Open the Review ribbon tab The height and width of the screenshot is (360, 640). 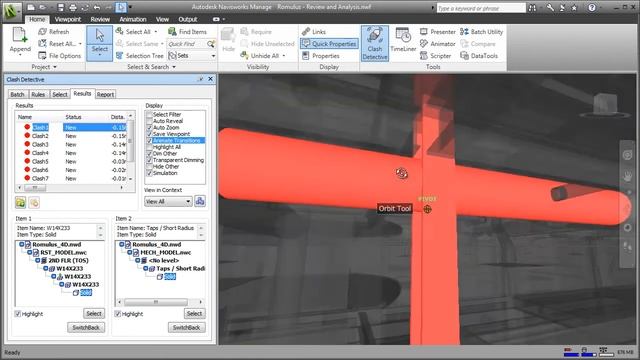pyautogui.click(x=100, y=19)
